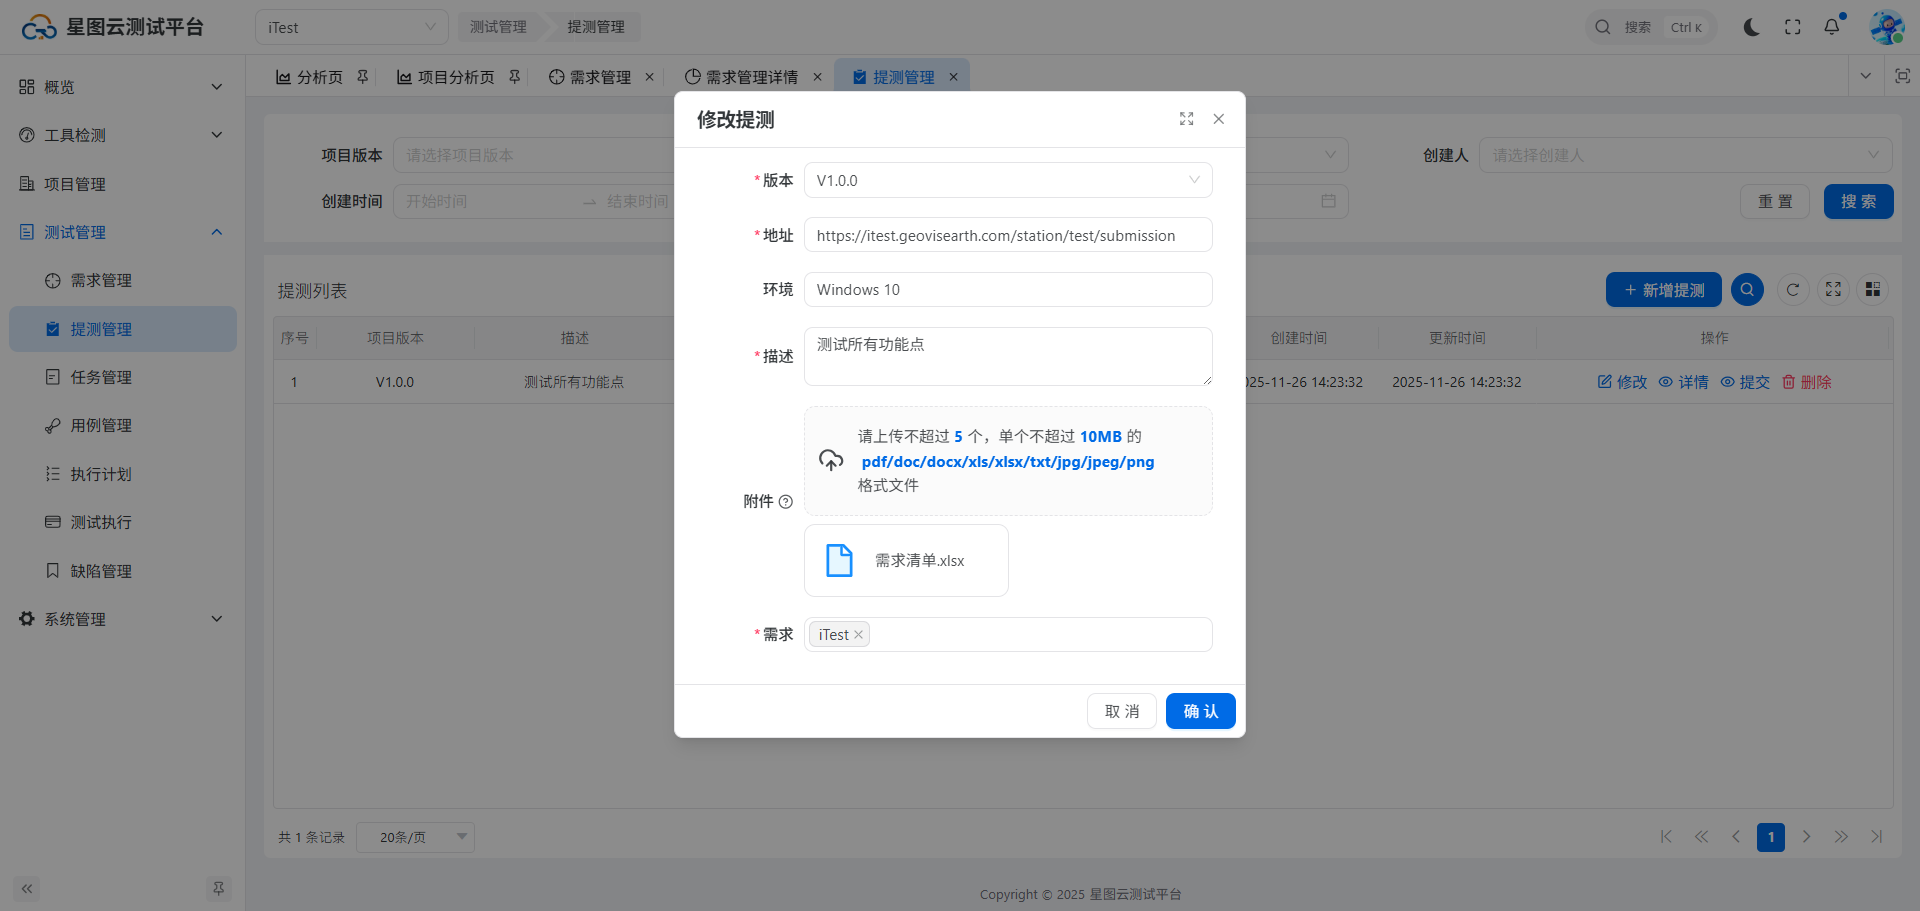Click the fullscreen icon in dialog header
This screenshot has width=1920, height=911.
click(x=1186, y=119)
